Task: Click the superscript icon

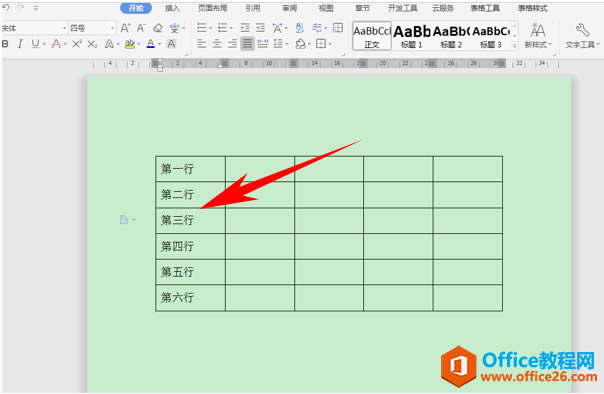Action: click(77, 44)
